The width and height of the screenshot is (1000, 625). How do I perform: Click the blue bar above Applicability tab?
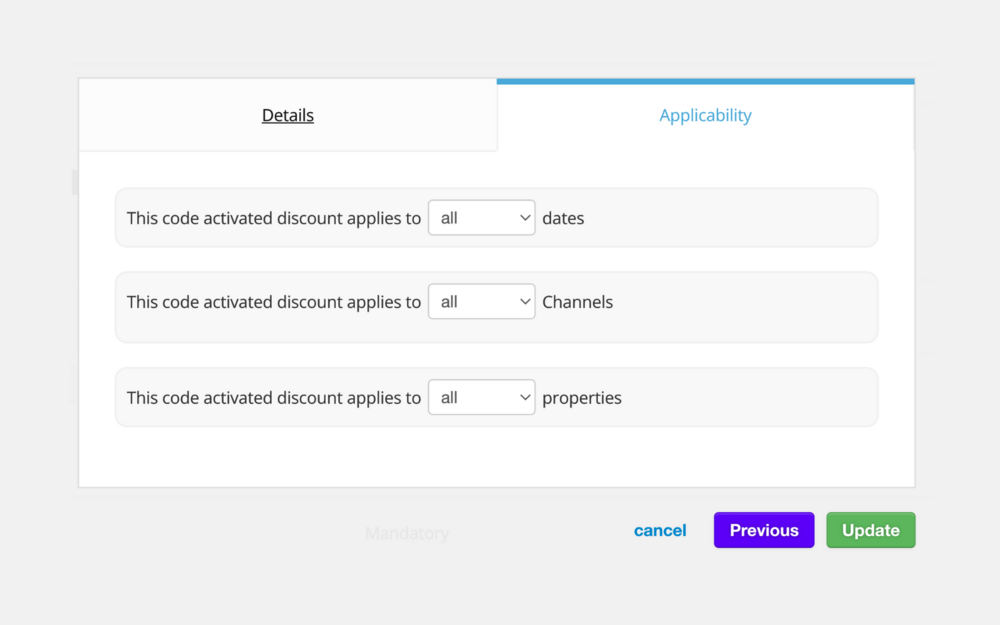coord(705,81)
